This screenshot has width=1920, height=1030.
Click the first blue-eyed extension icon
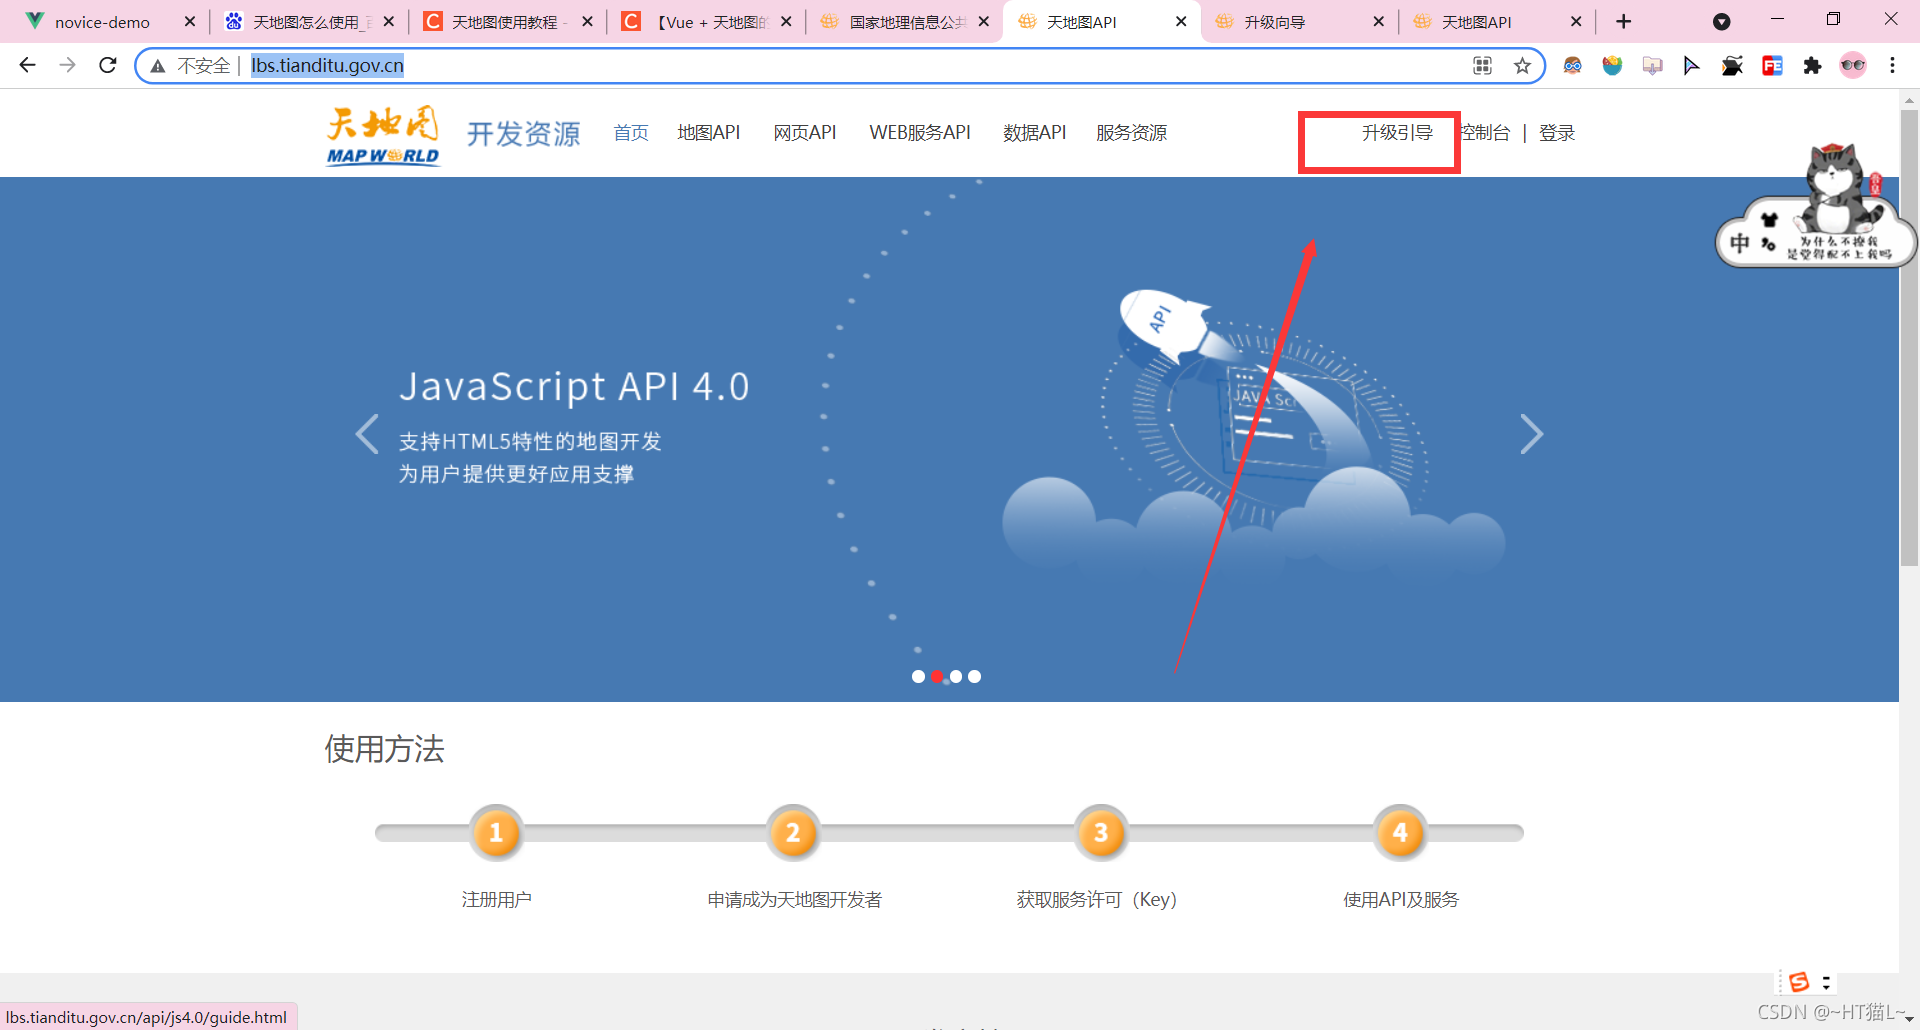[x=1572, y=66]
